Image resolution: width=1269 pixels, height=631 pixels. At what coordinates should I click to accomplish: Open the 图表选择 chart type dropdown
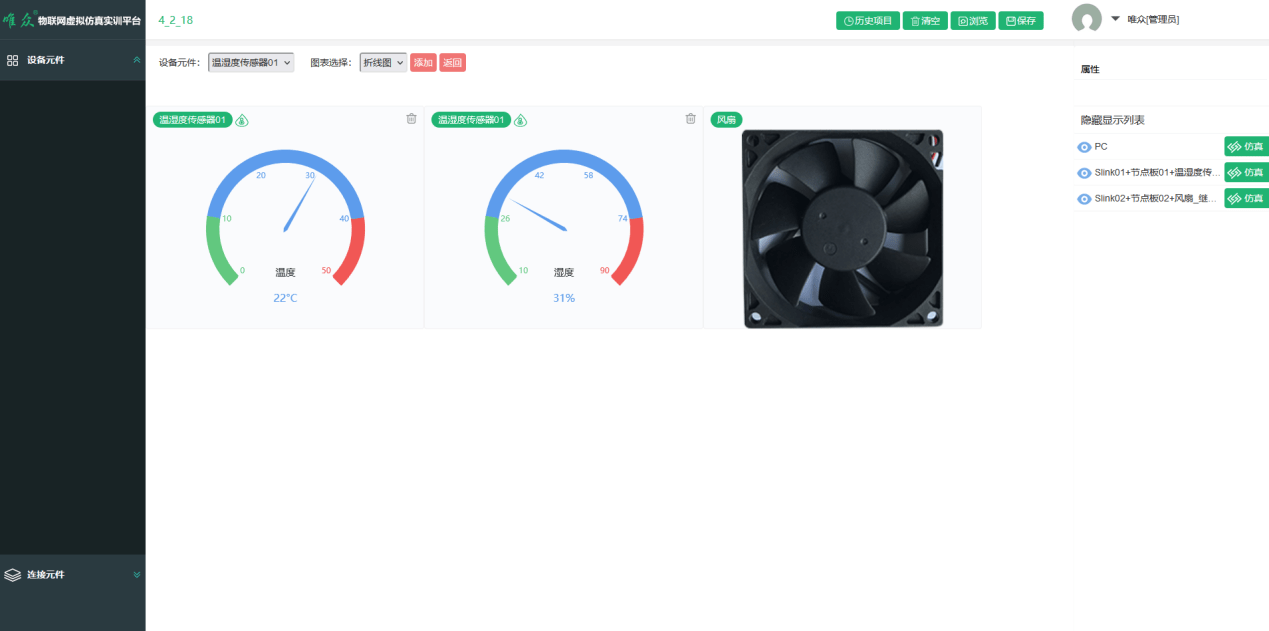[383, 63]
